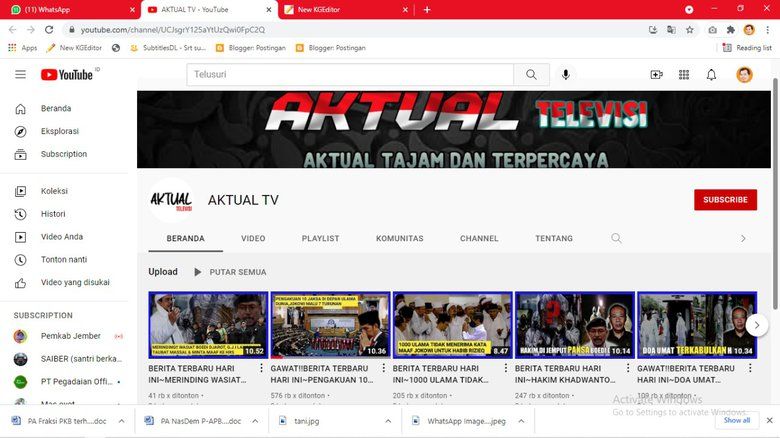Show next videos with the carousel arrow
This screenshot has height=438, width=780.
pos(757,325)
